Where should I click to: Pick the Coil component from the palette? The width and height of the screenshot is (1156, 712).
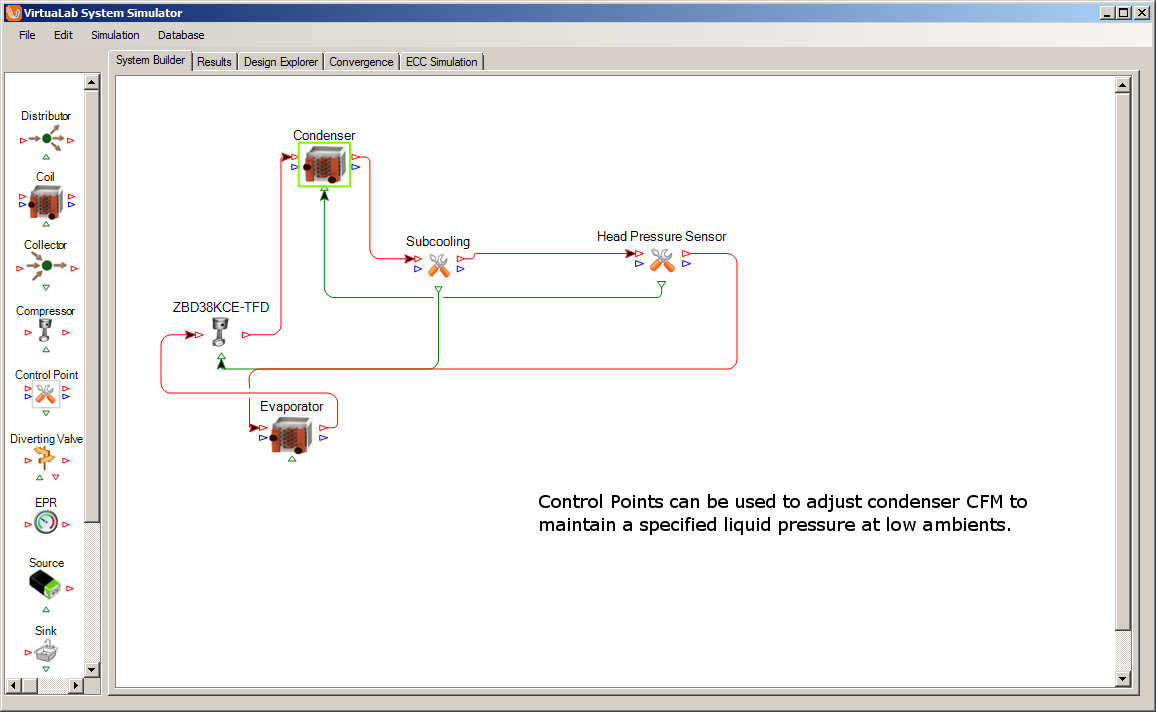click(46, 203)
